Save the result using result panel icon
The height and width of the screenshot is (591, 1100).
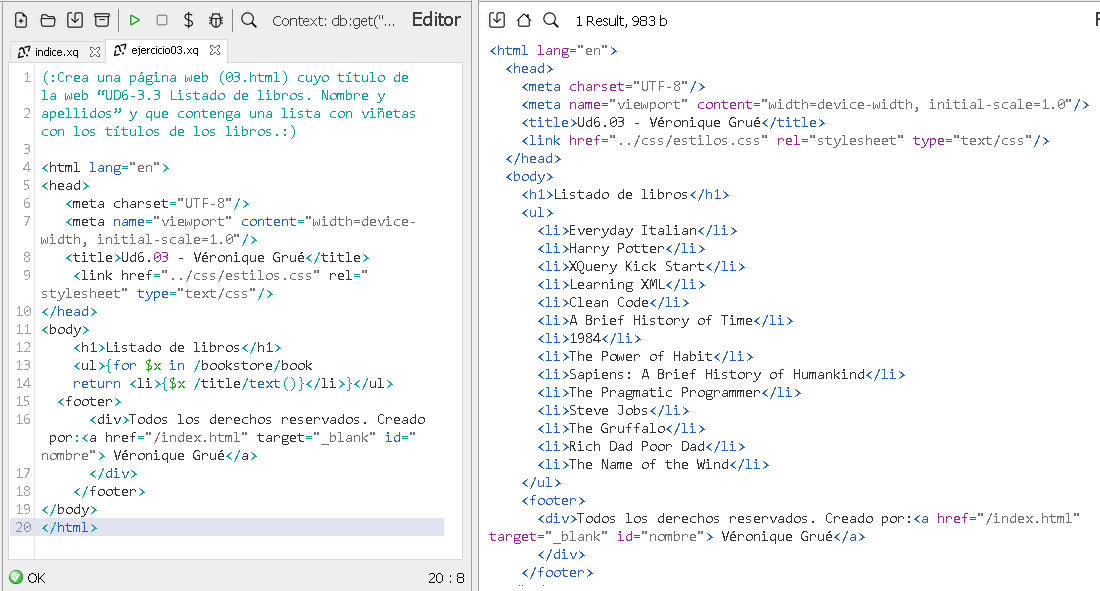pyautogui.click(x=497, y=20)
